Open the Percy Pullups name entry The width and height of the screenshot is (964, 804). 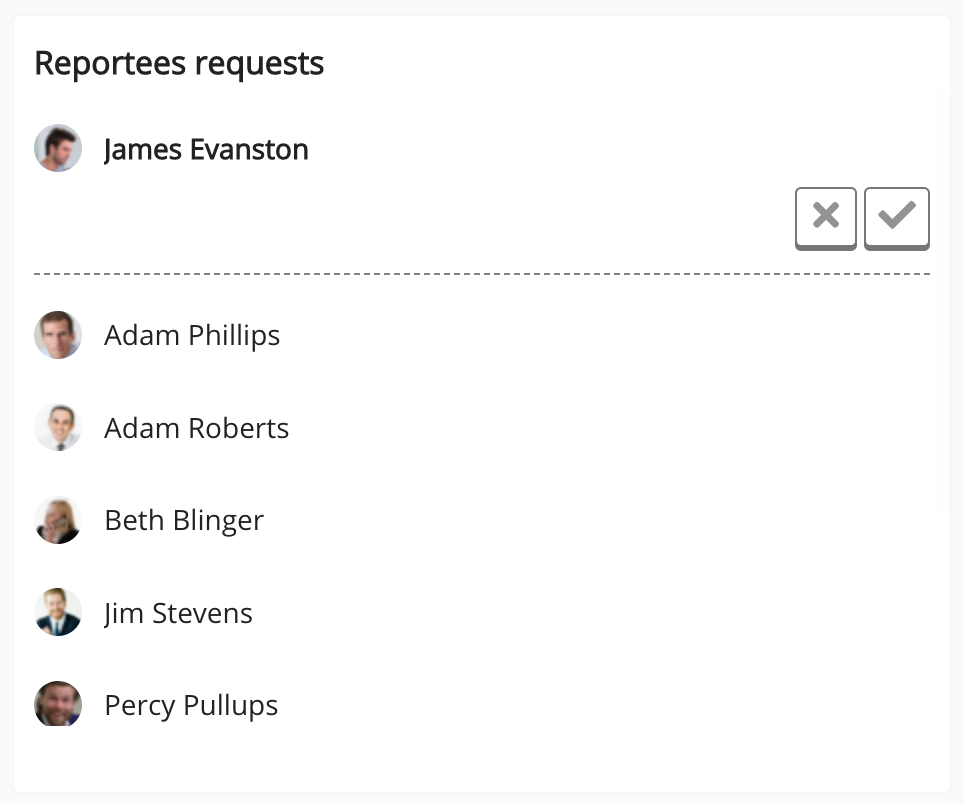pos(191,705)
